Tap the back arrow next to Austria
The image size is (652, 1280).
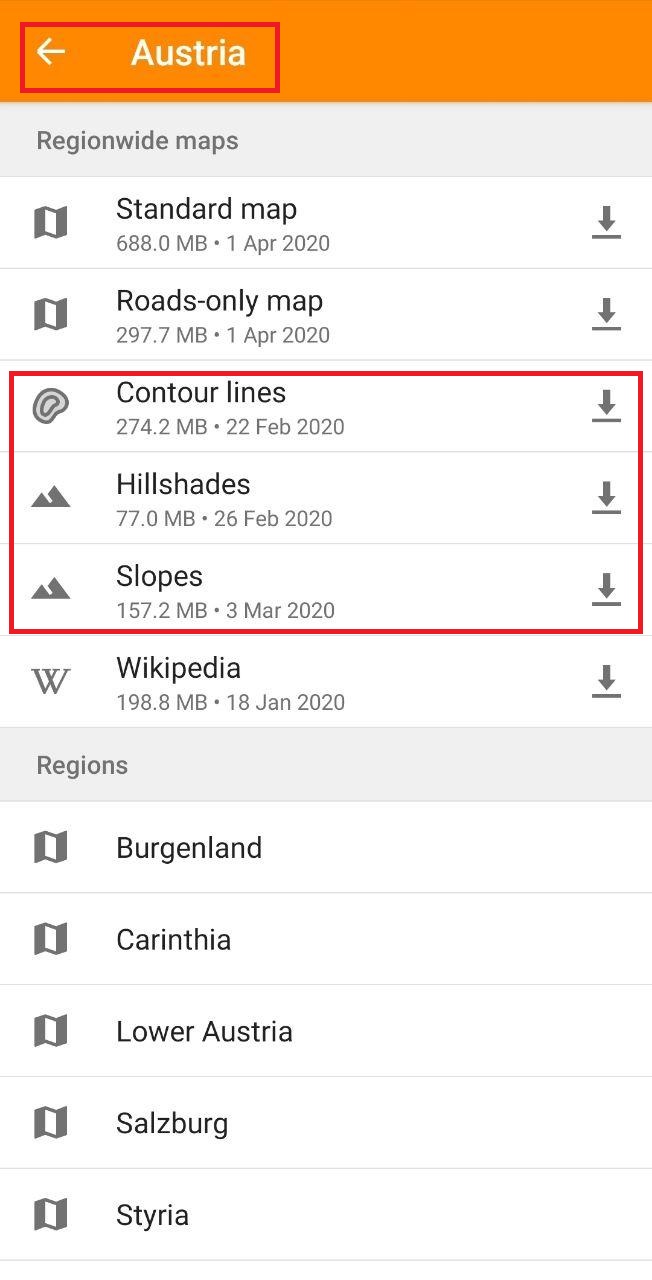[50, 52]
